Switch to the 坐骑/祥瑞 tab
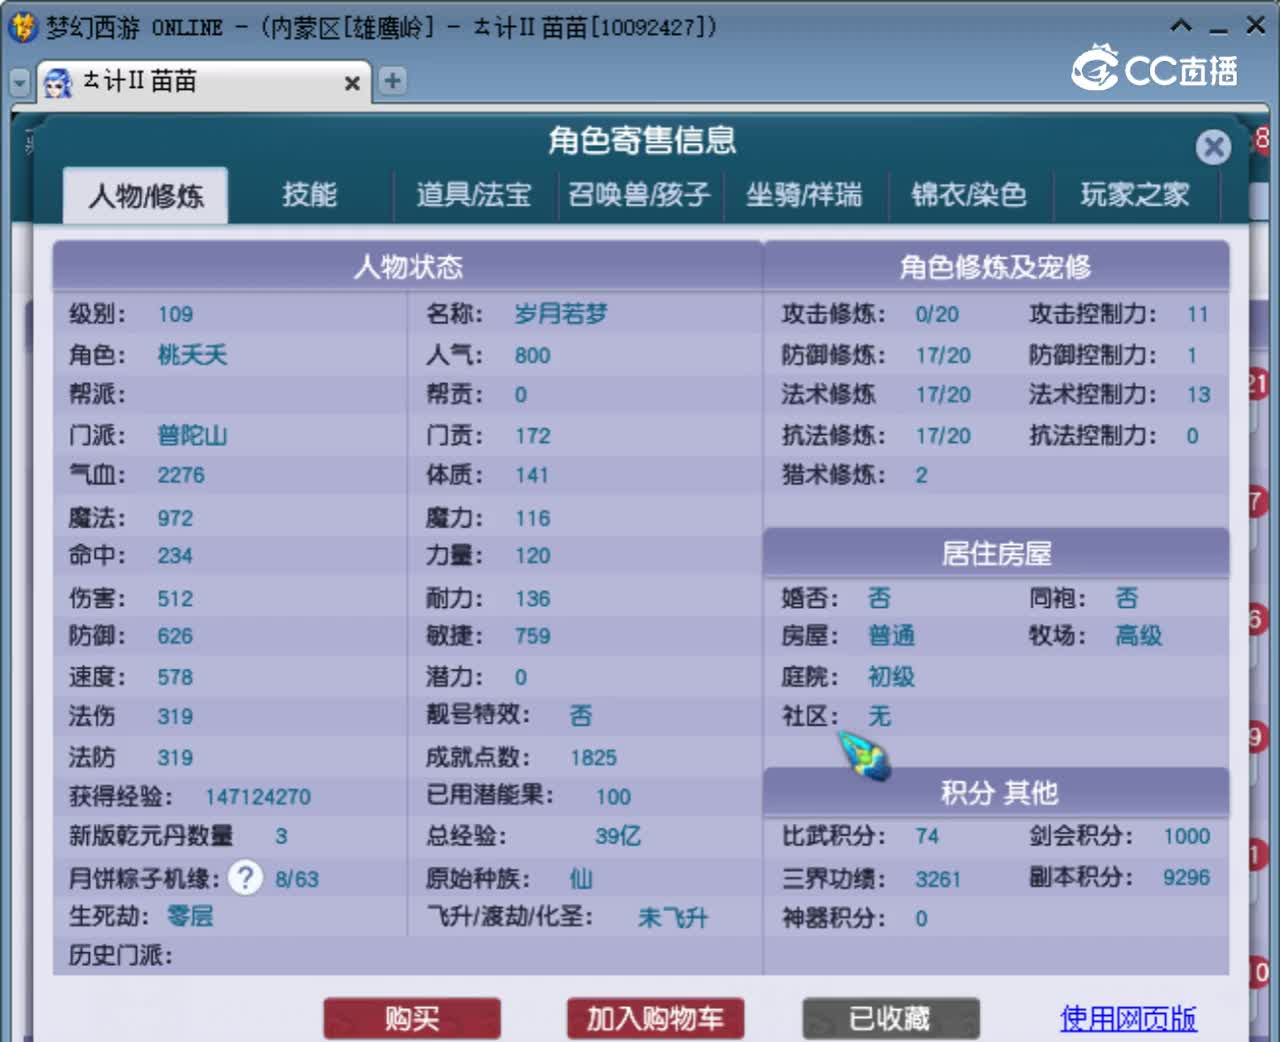This screenshot has height=1042, width=1280. coord(804,194)
